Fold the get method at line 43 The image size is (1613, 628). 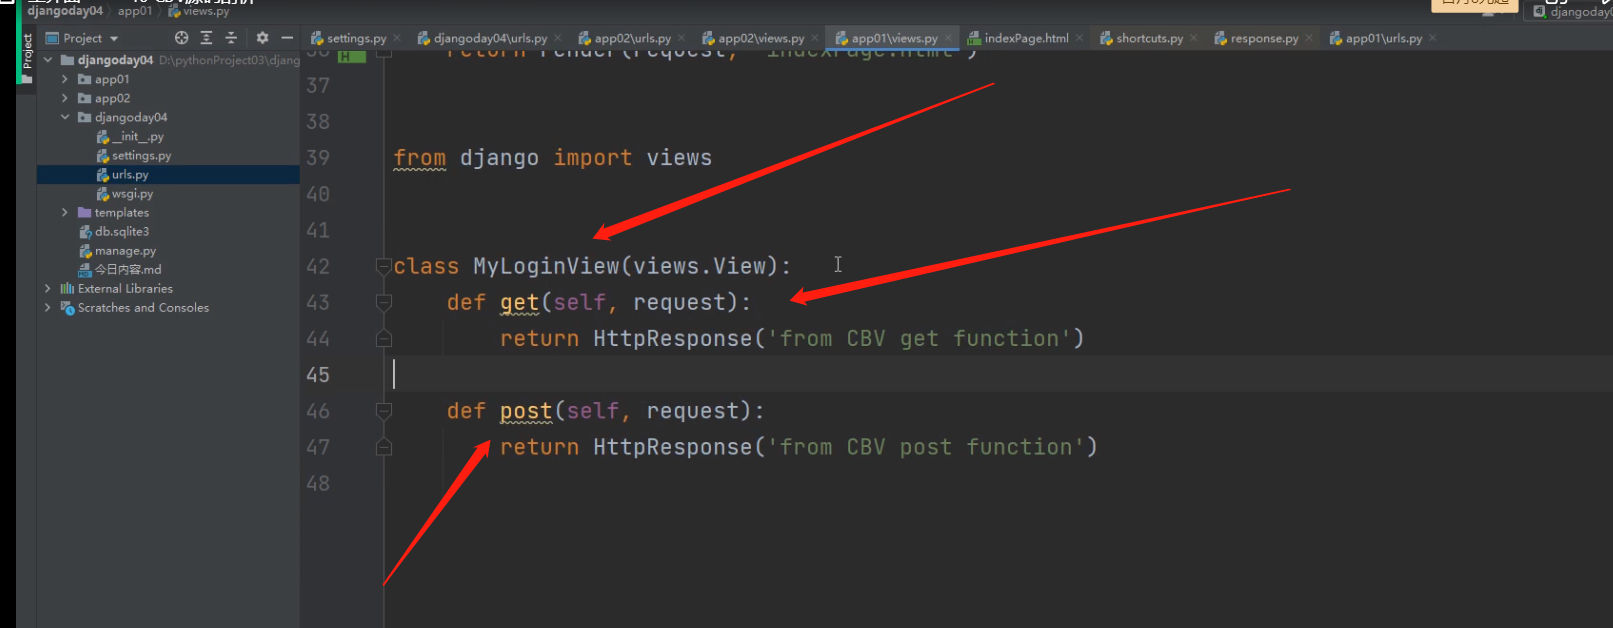[383, 302]
